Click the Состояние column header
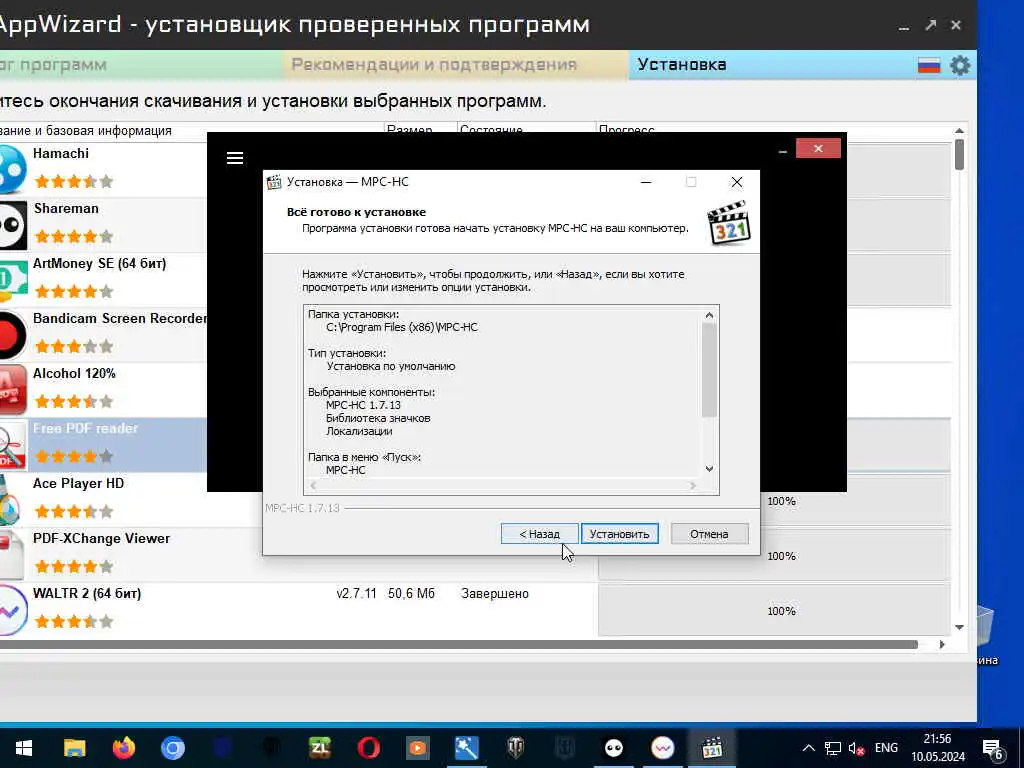Screen dimensions: 1024x768 pyautogui.click(x=526, y=129)
